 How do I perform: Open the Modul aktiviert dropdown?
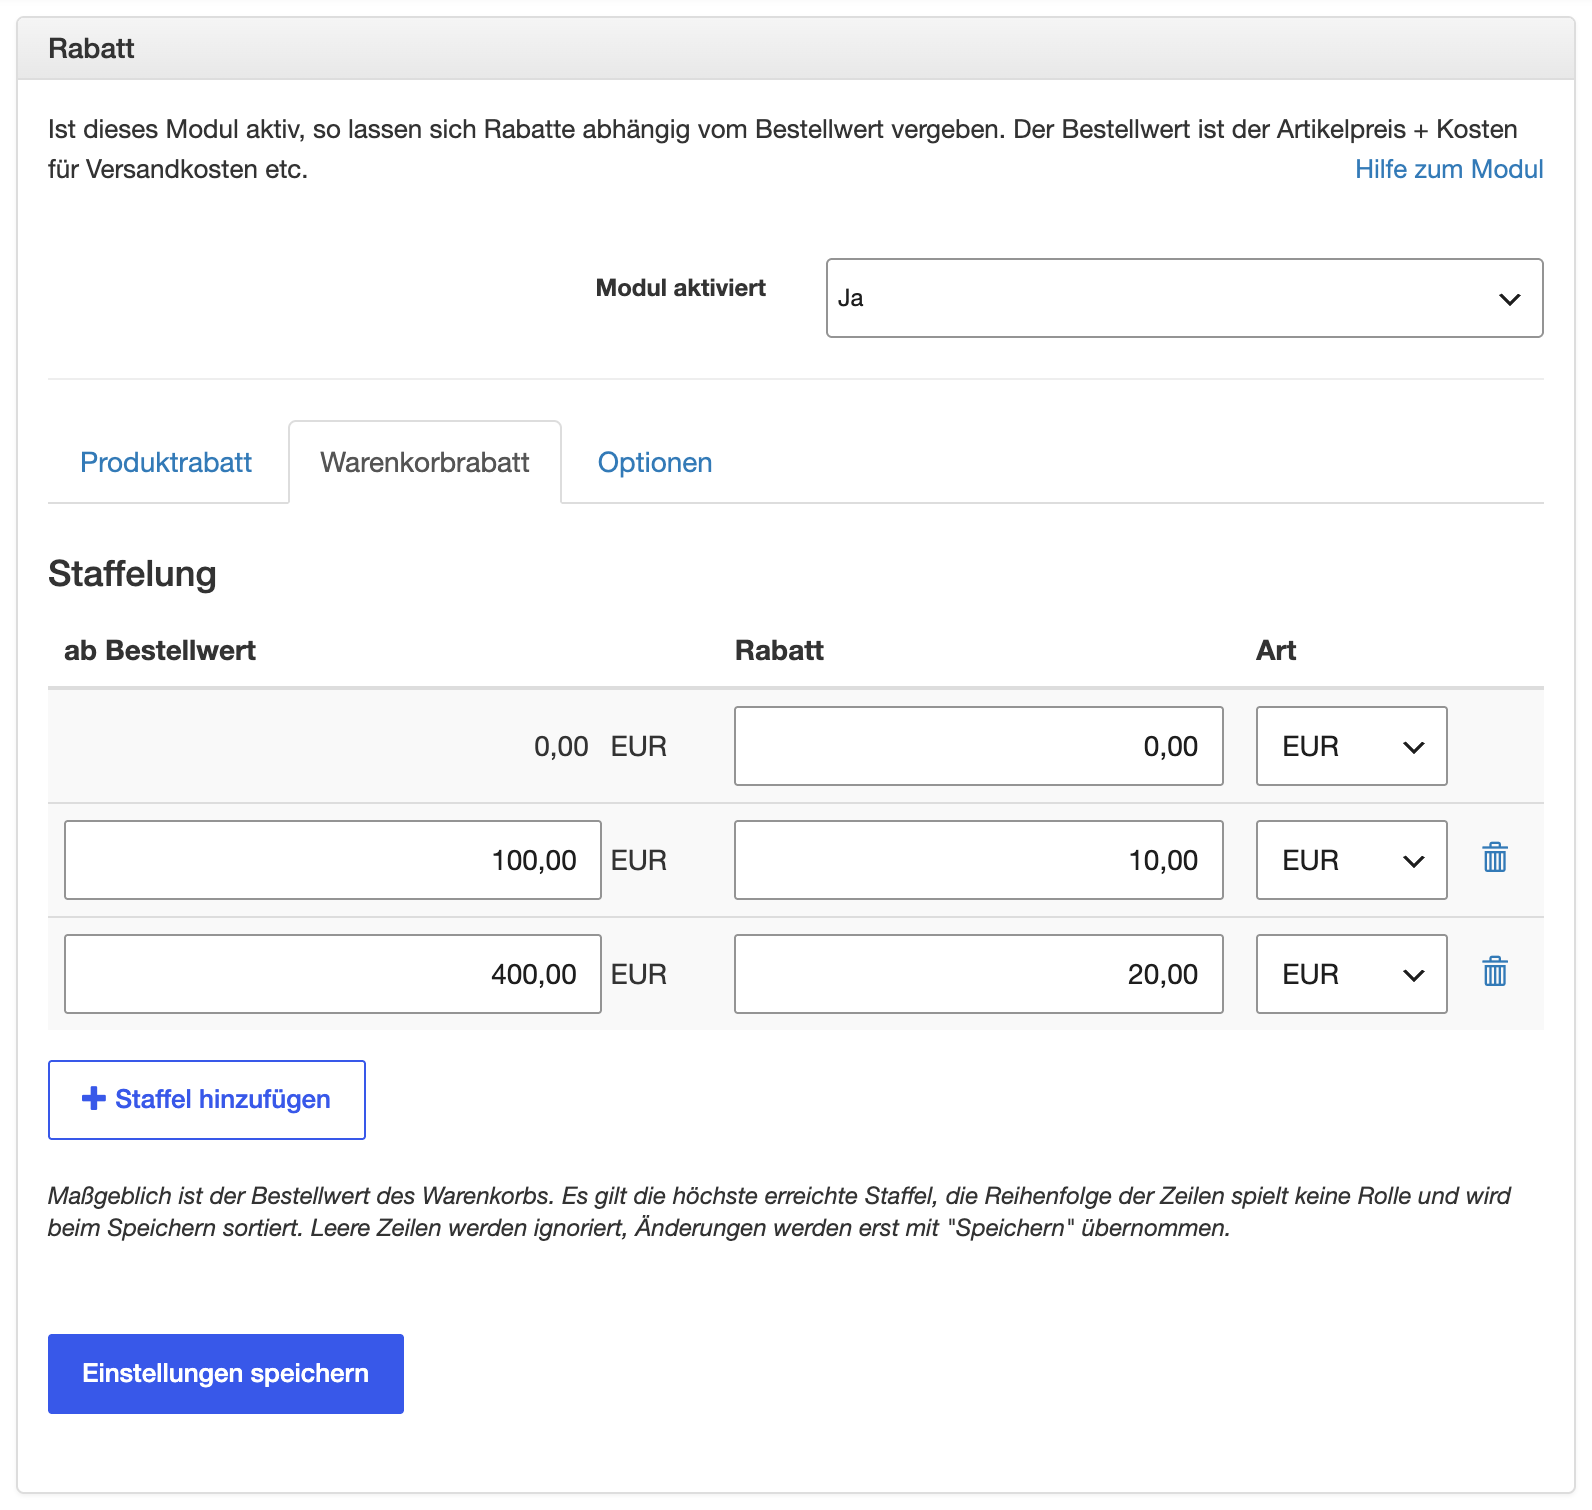tap(1184, 298)
